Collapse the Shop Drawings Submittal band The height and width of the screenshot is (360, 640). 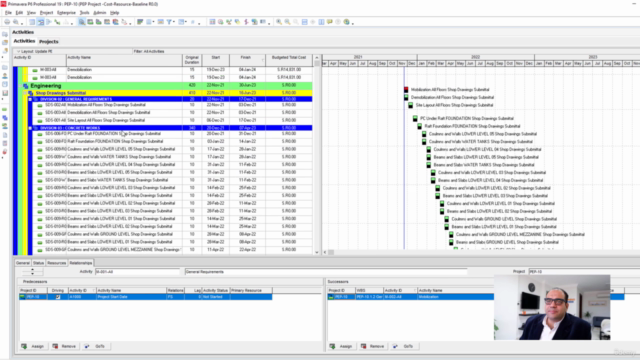[x=26, y=93]
